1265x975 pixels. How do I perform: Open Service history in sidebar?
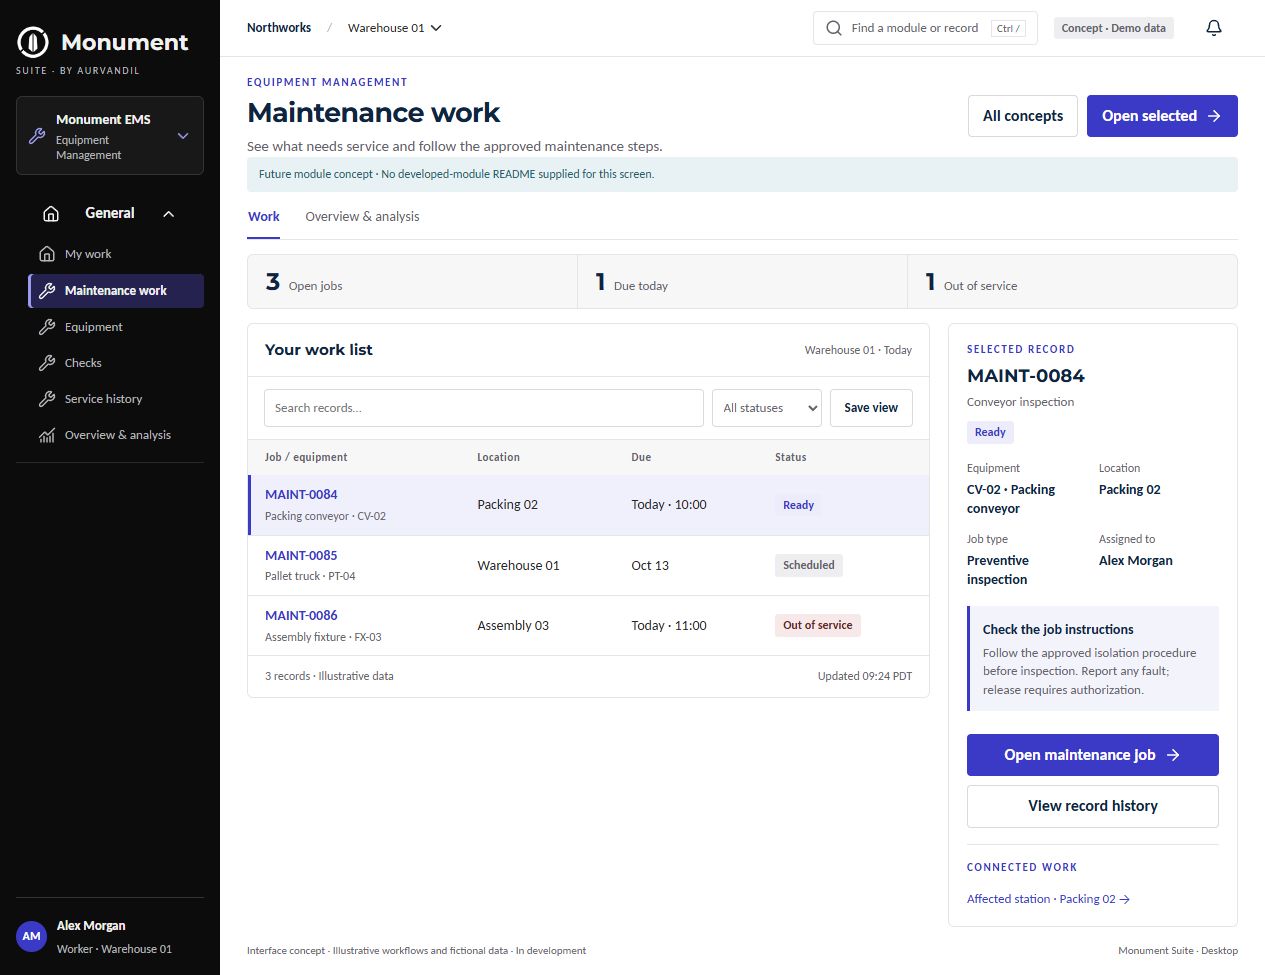click(x=116, y=399)
